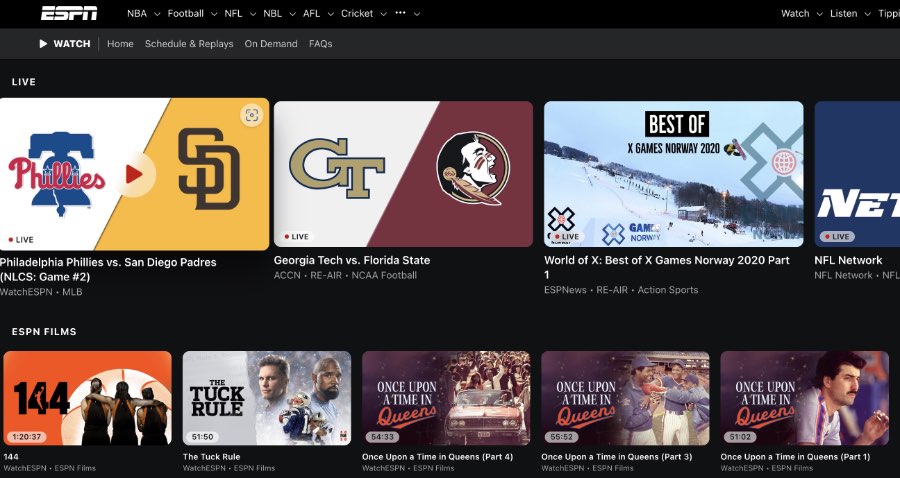Expand the AFL dropdown chevron
This screenshot has height=478, width=900.
(330, 14)
